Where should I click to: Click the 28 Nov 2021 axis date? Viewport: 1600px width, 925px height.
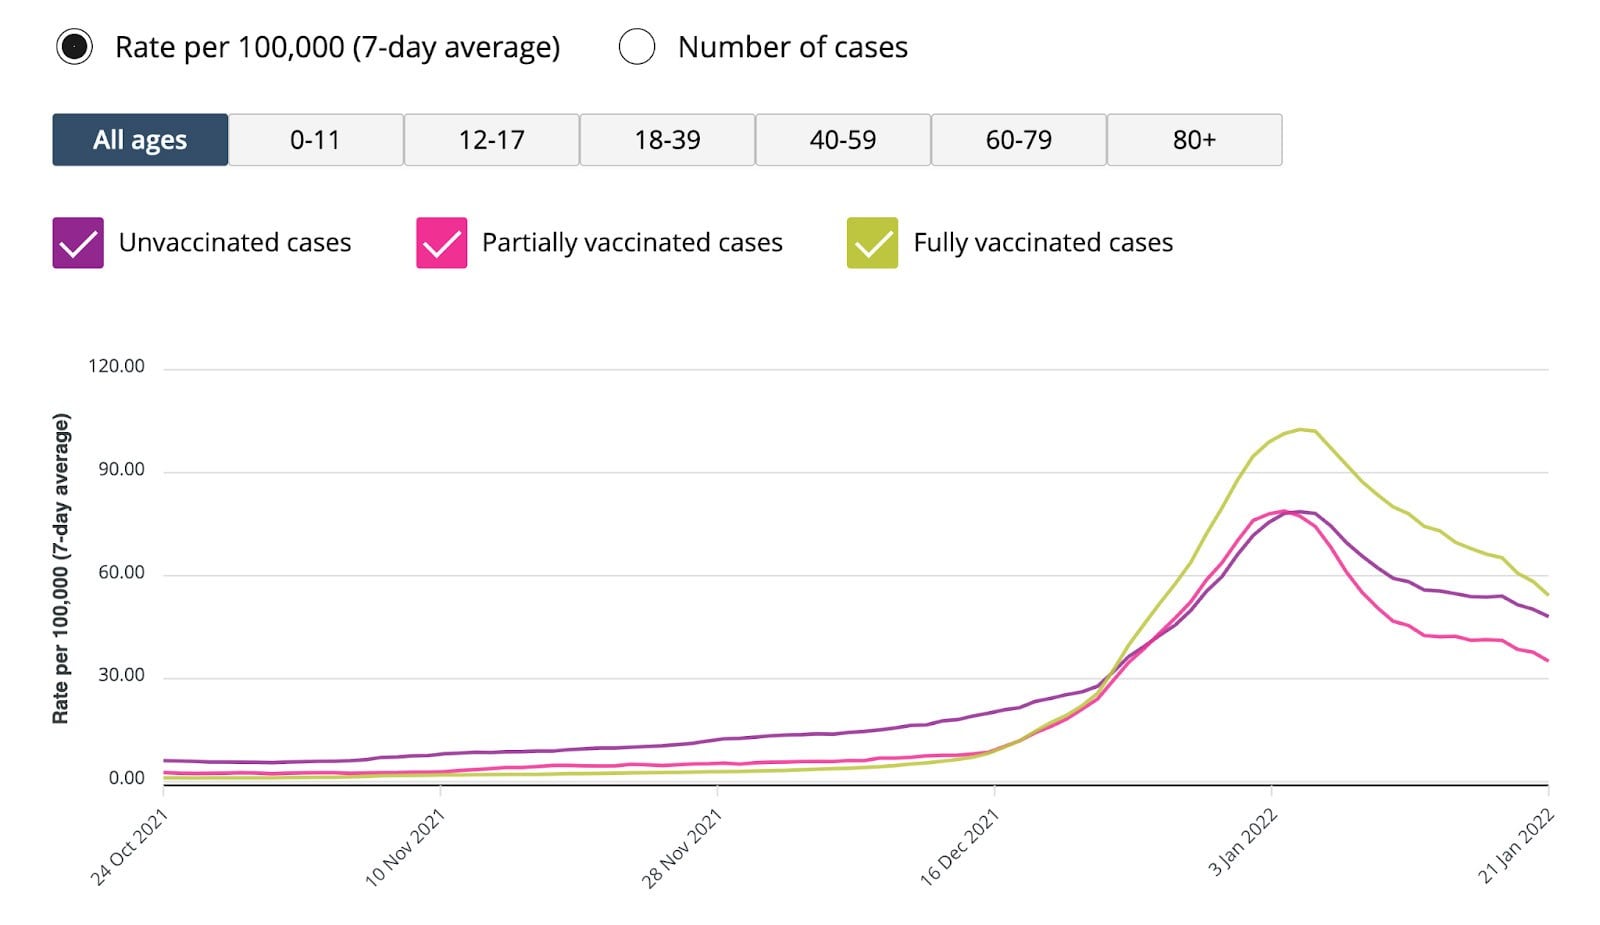coord(681,849)
